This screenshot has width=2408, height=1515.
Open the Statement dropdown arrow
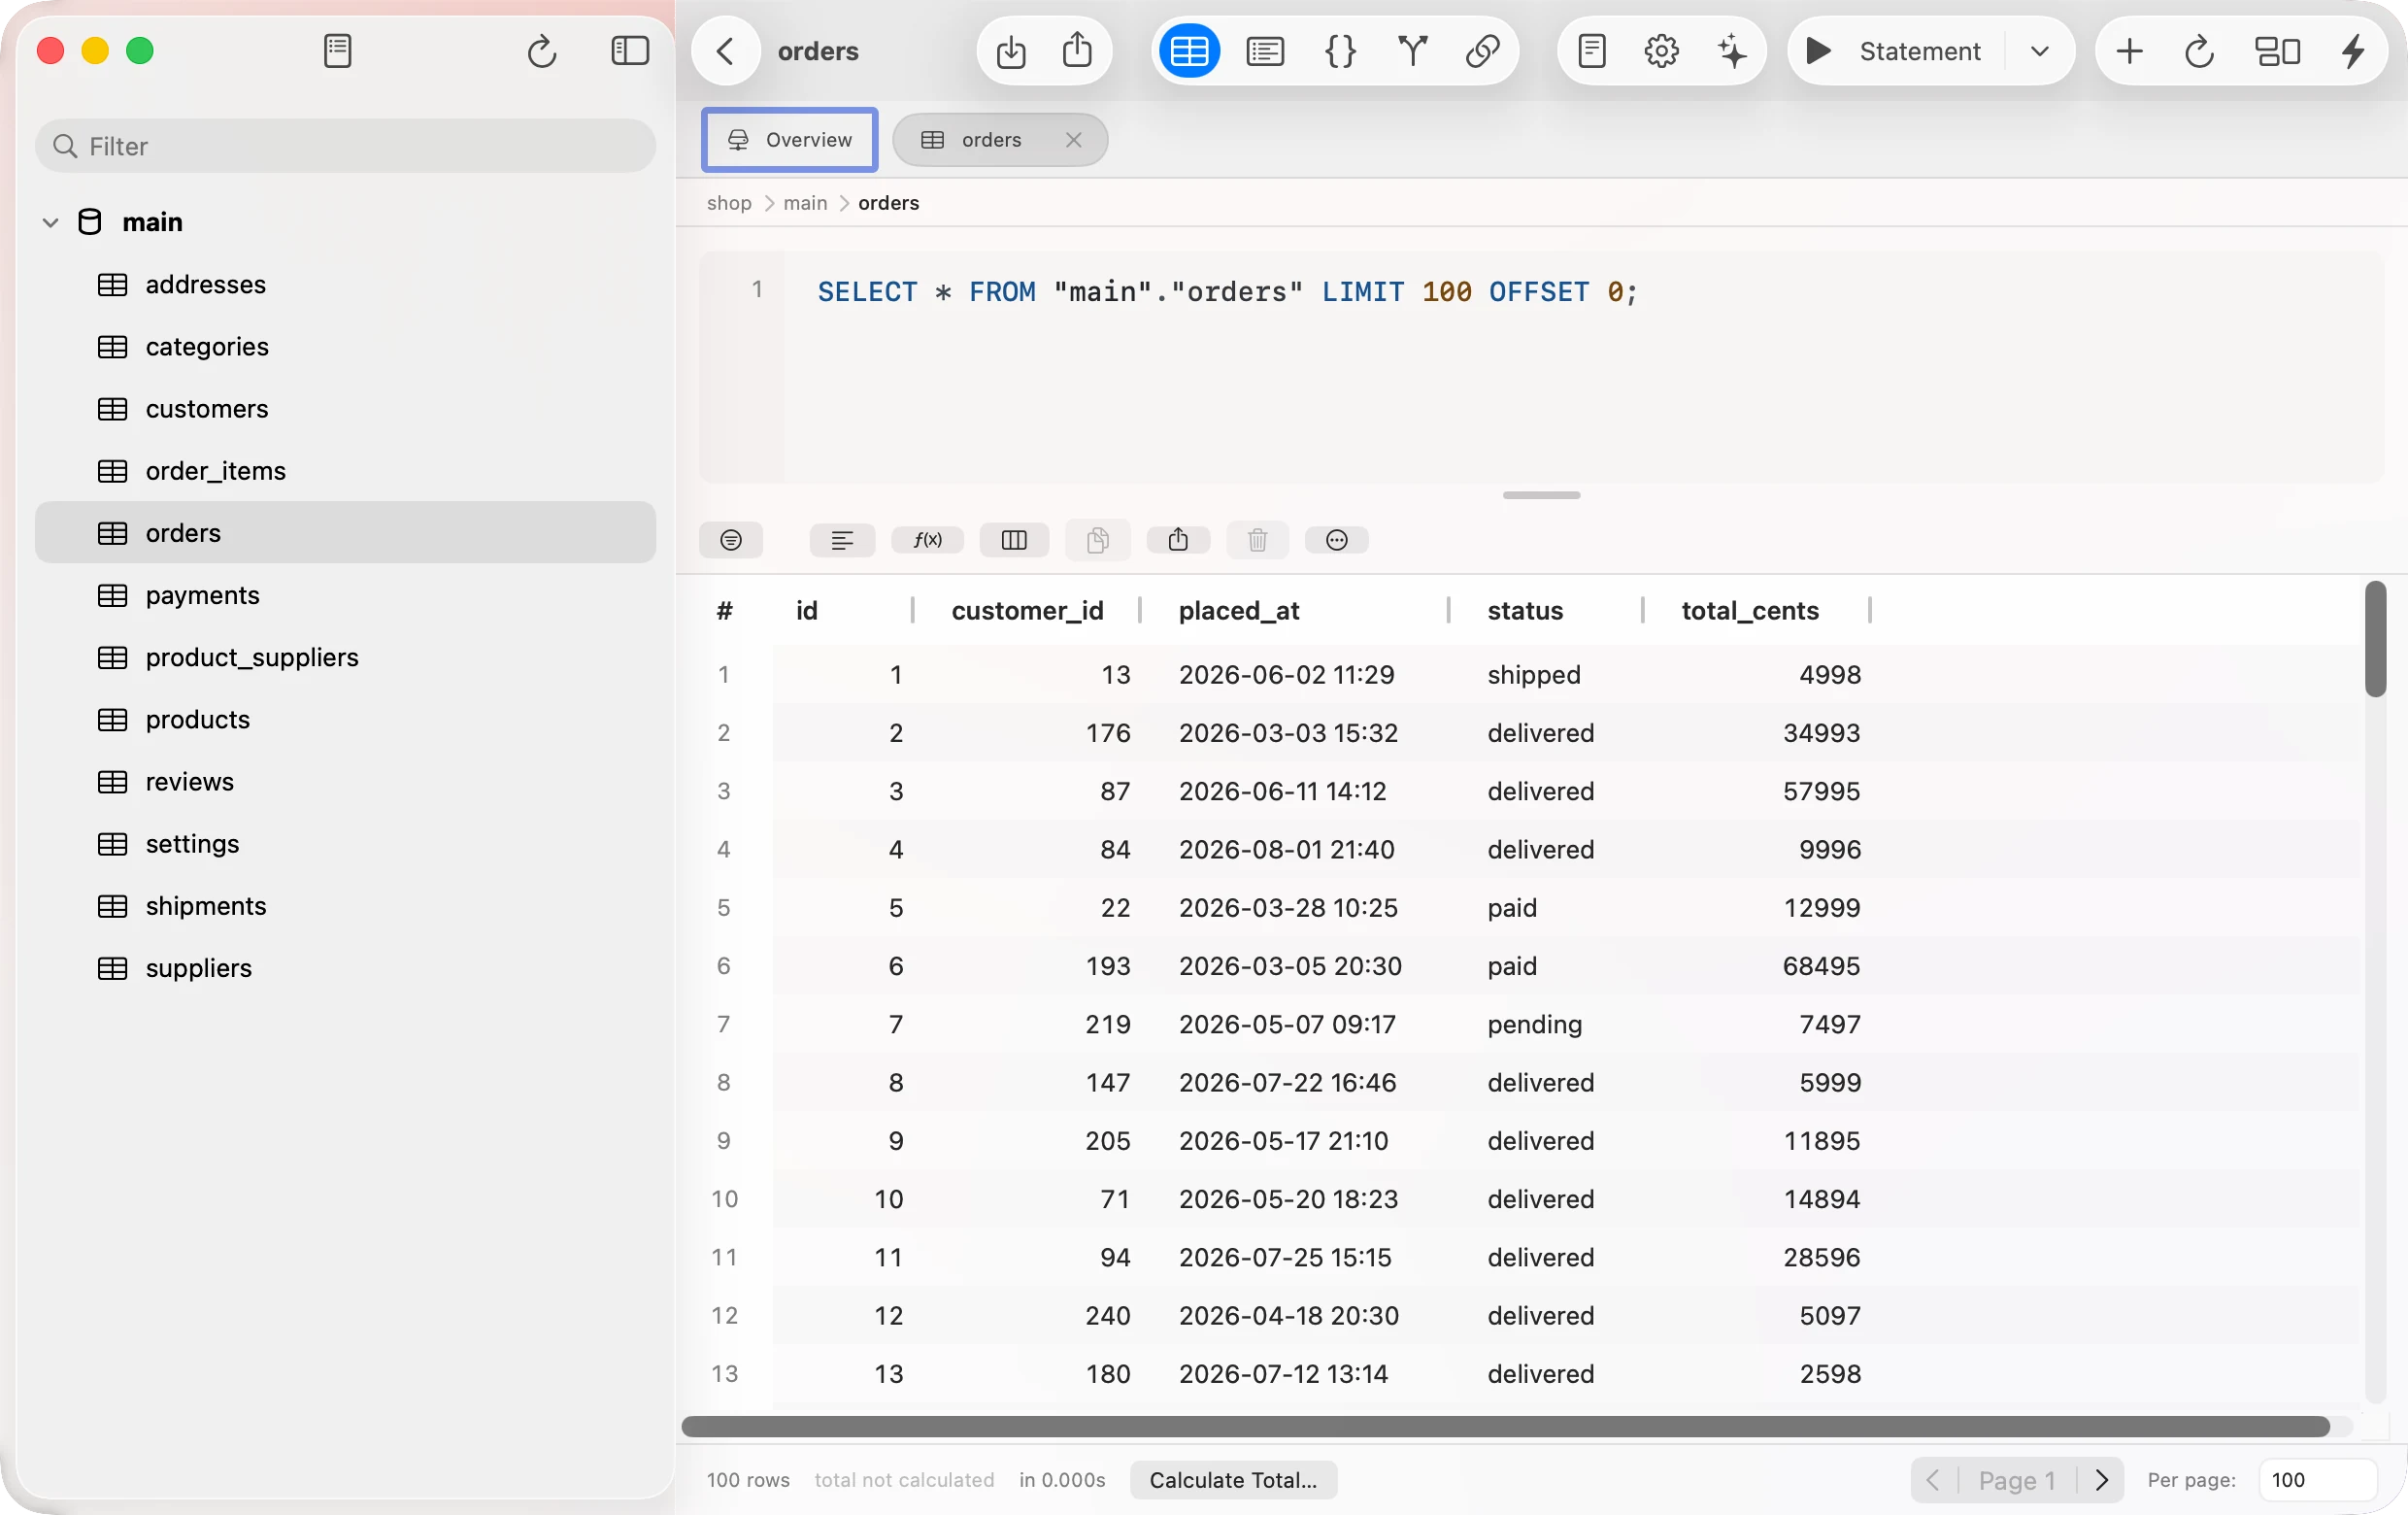tap(2040, 51)
